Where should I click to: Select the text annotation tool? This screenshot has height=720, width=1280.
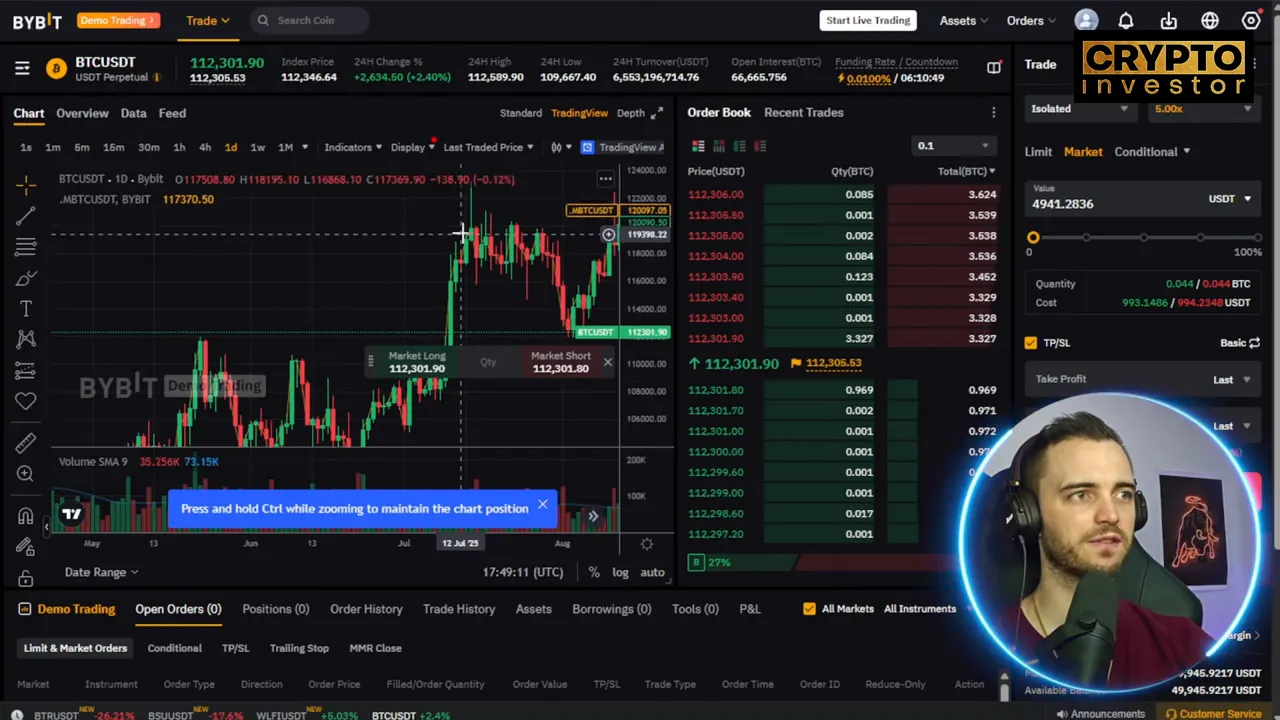click(26, 308)
